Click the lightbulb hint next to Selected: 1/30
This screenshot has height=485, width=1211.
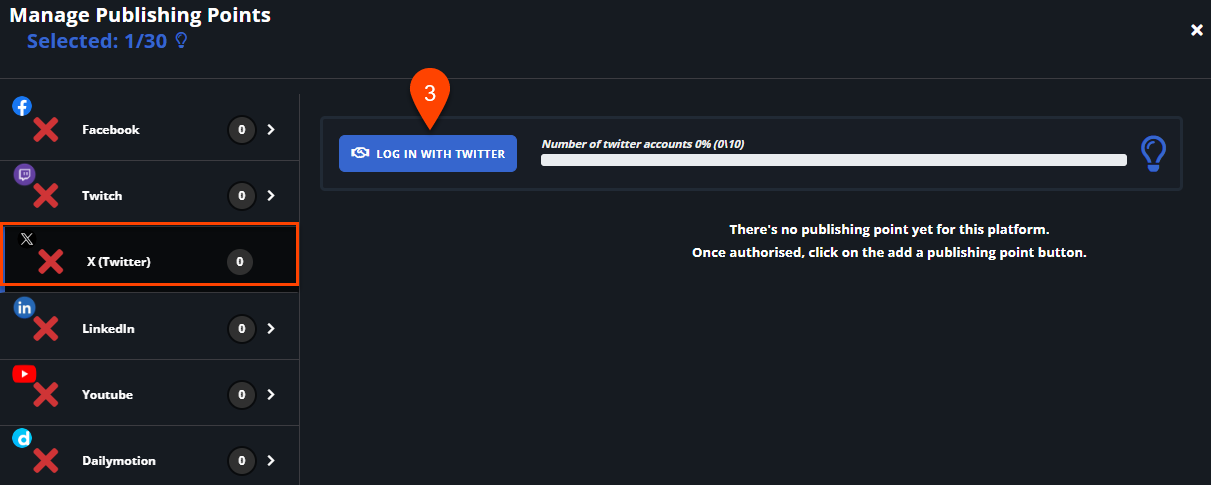coord(181,41)
